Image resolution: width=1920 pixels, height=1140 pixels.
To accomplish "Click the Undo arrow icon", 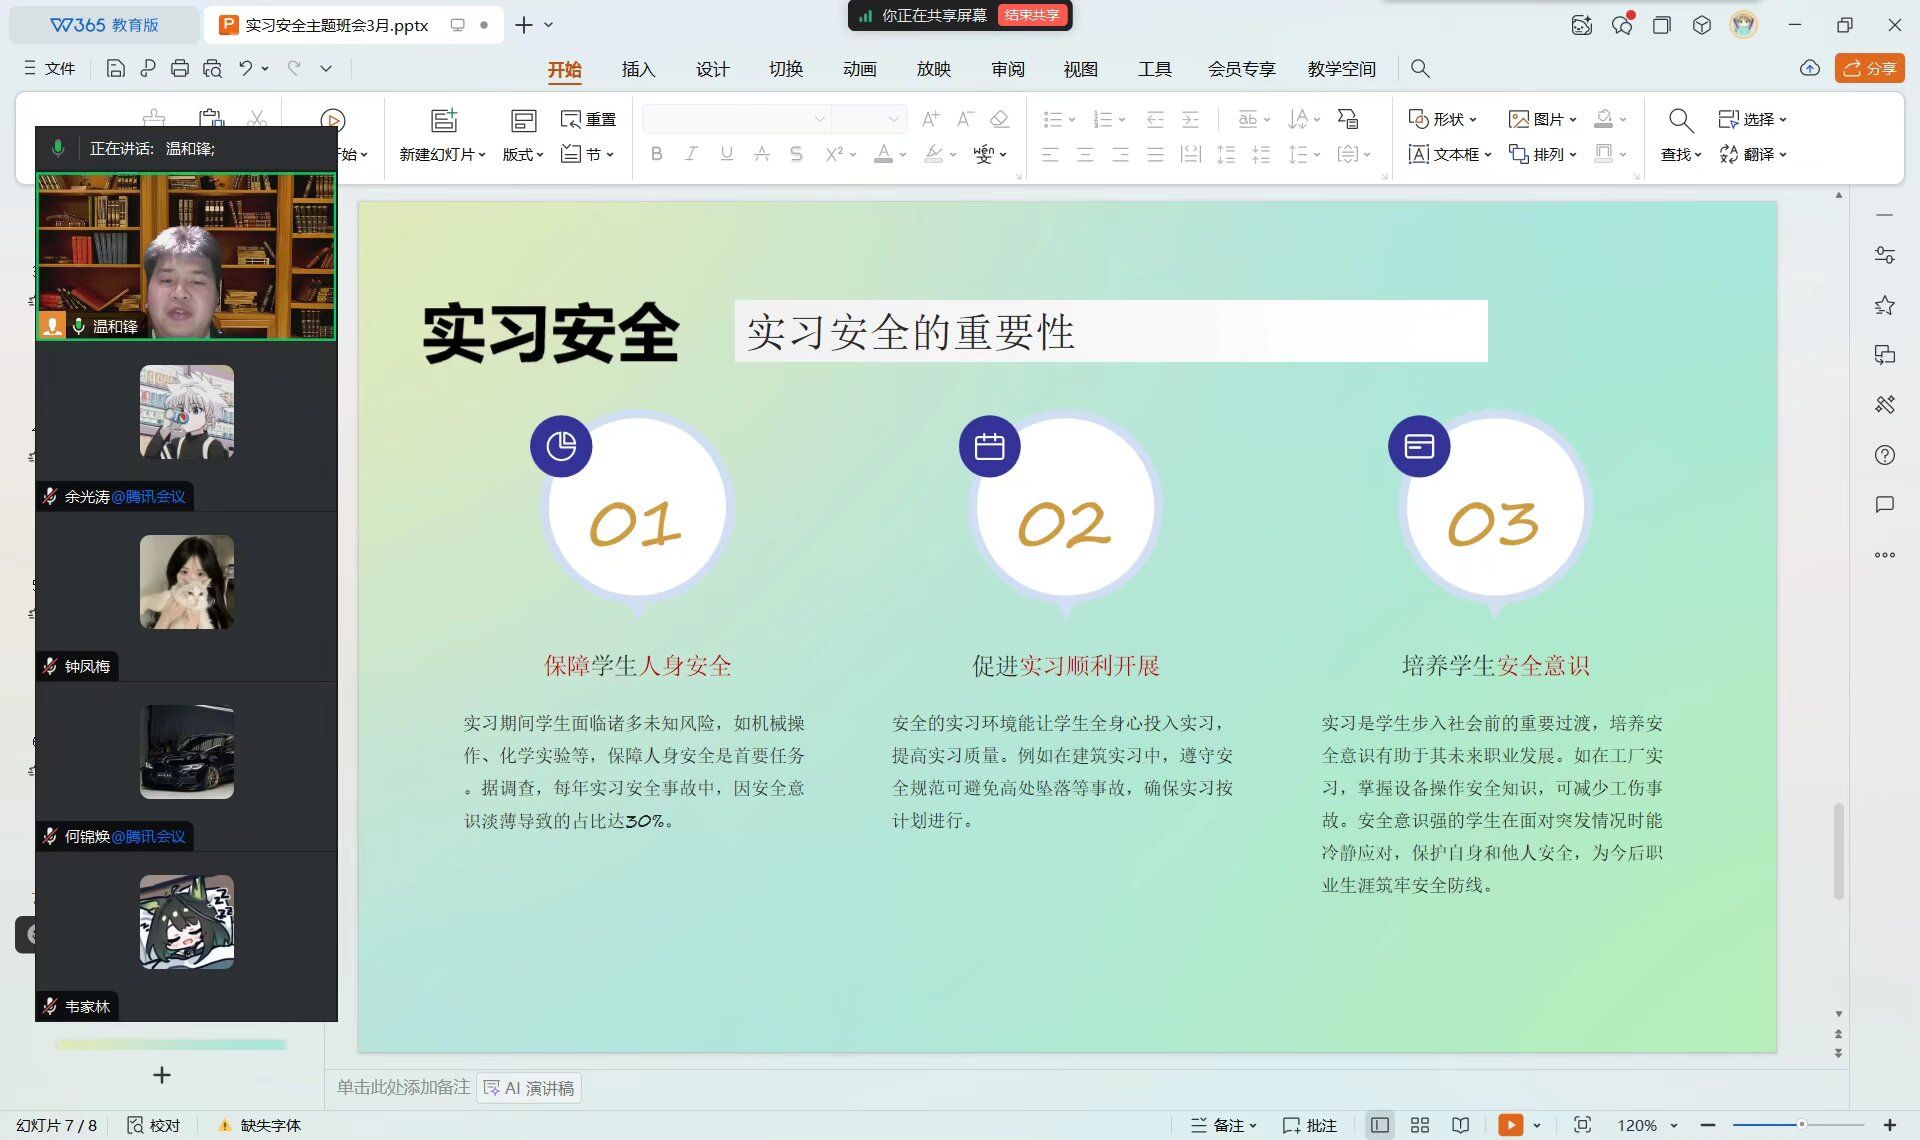I will (245, 68).
